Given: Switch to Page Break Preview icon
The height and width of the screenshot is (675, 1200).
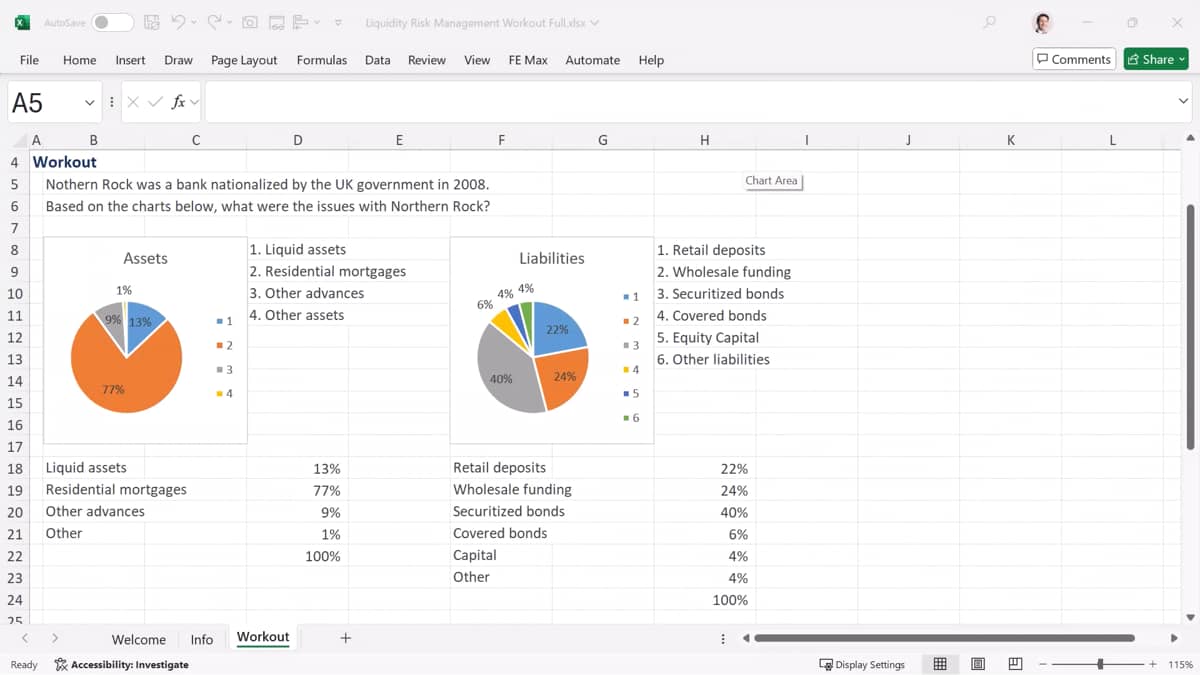Looking at the screenshot, I should [x=1015, y=664].
